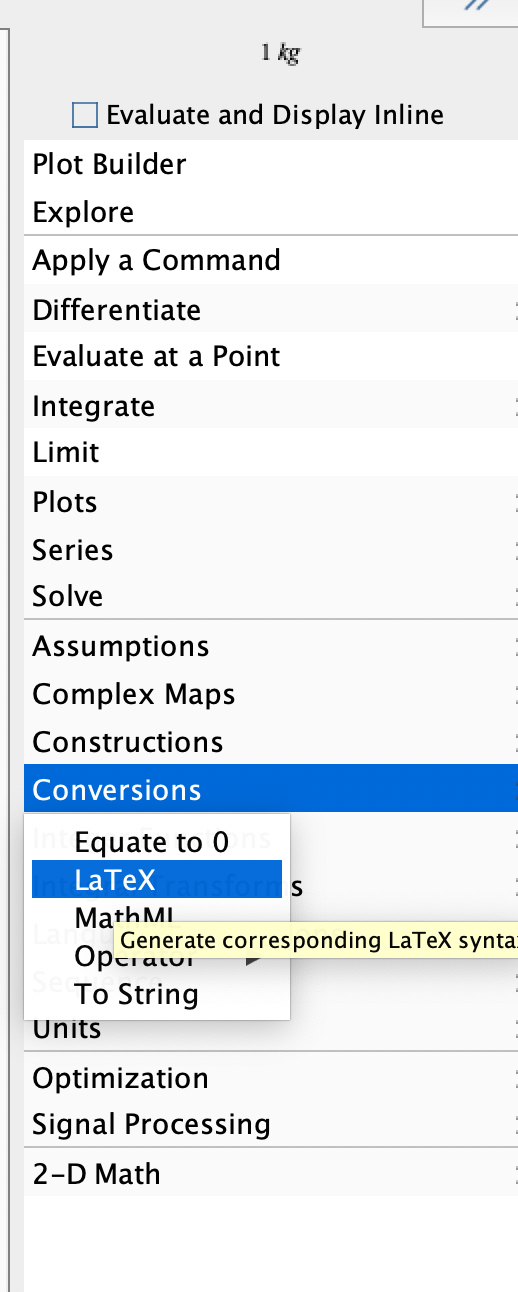This screenshot has height=1292, width=518.
Task: Open the Series submenu
Action: tap(271, 550)
